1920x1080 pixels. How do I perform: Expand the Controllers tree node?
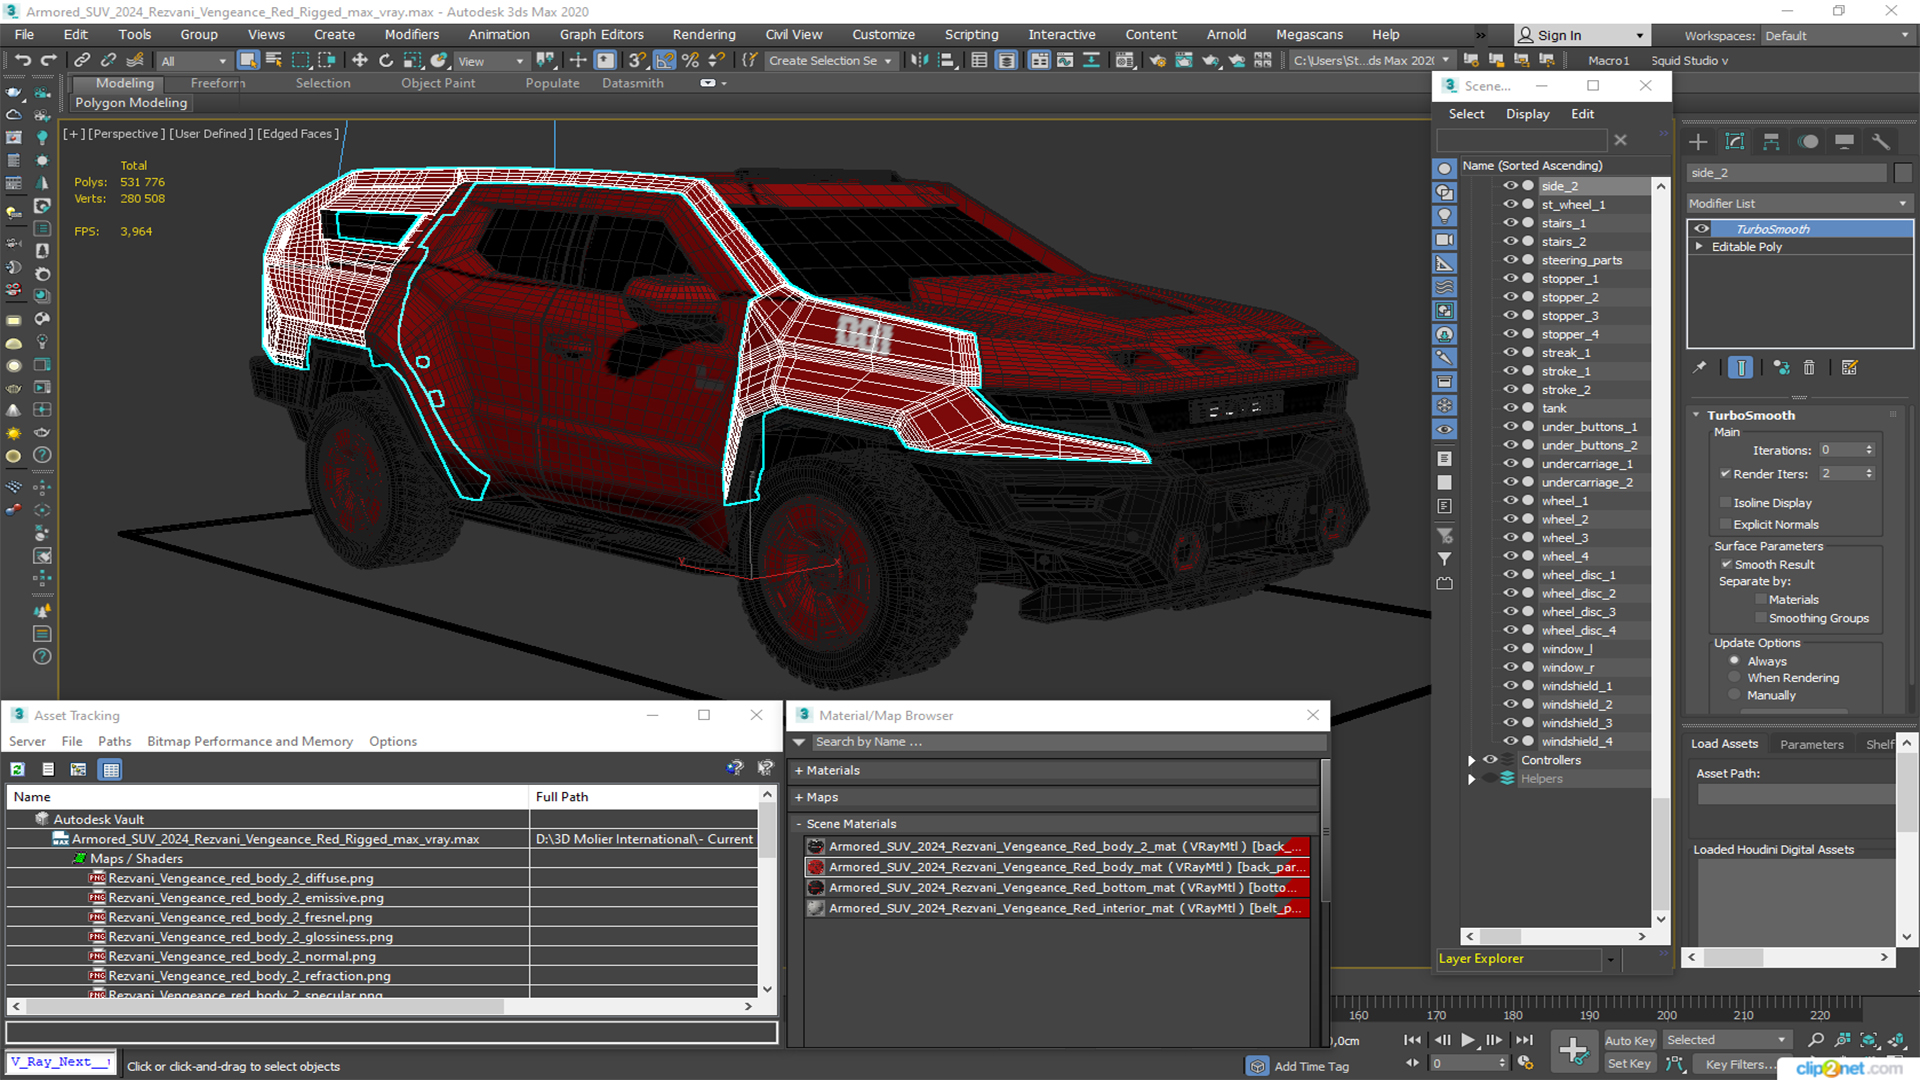coord(1471,760)
